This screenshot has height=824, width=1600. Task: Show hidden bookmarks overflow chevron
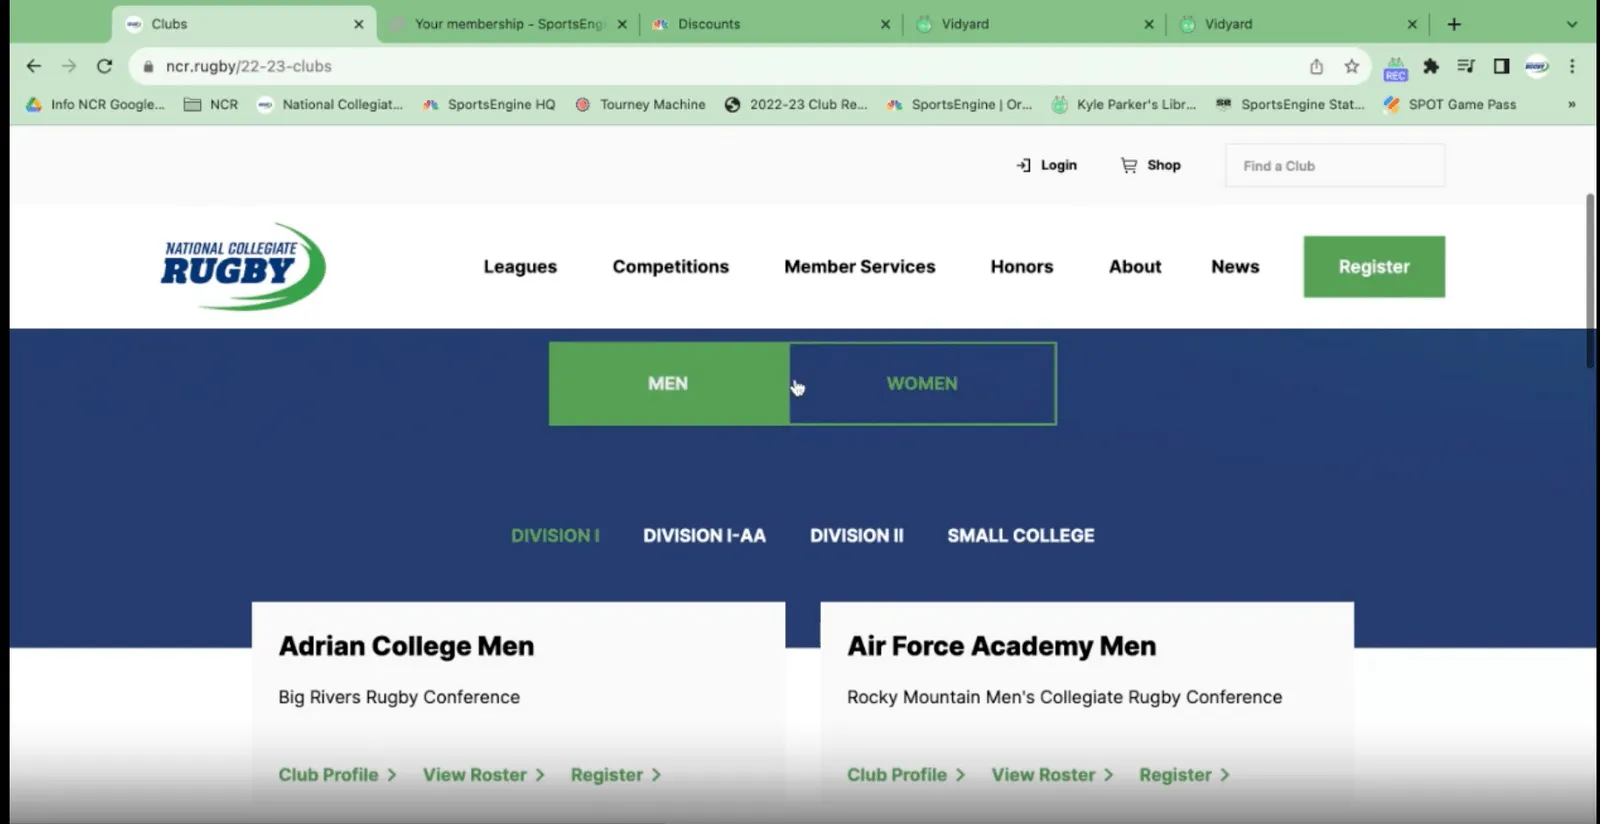(1572, 104)
